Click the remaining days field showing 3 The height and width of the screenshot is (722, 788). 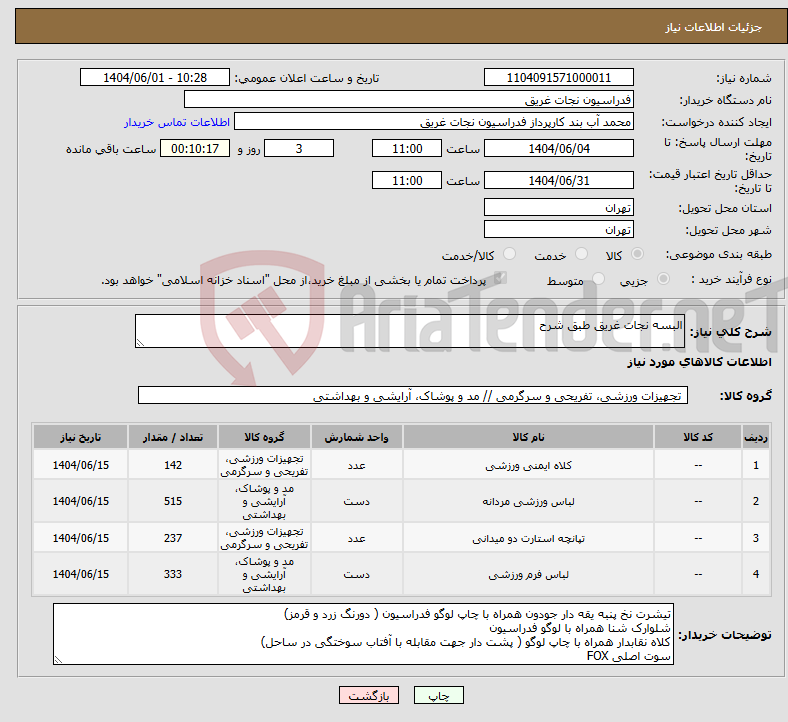click(x=299, y=148)
